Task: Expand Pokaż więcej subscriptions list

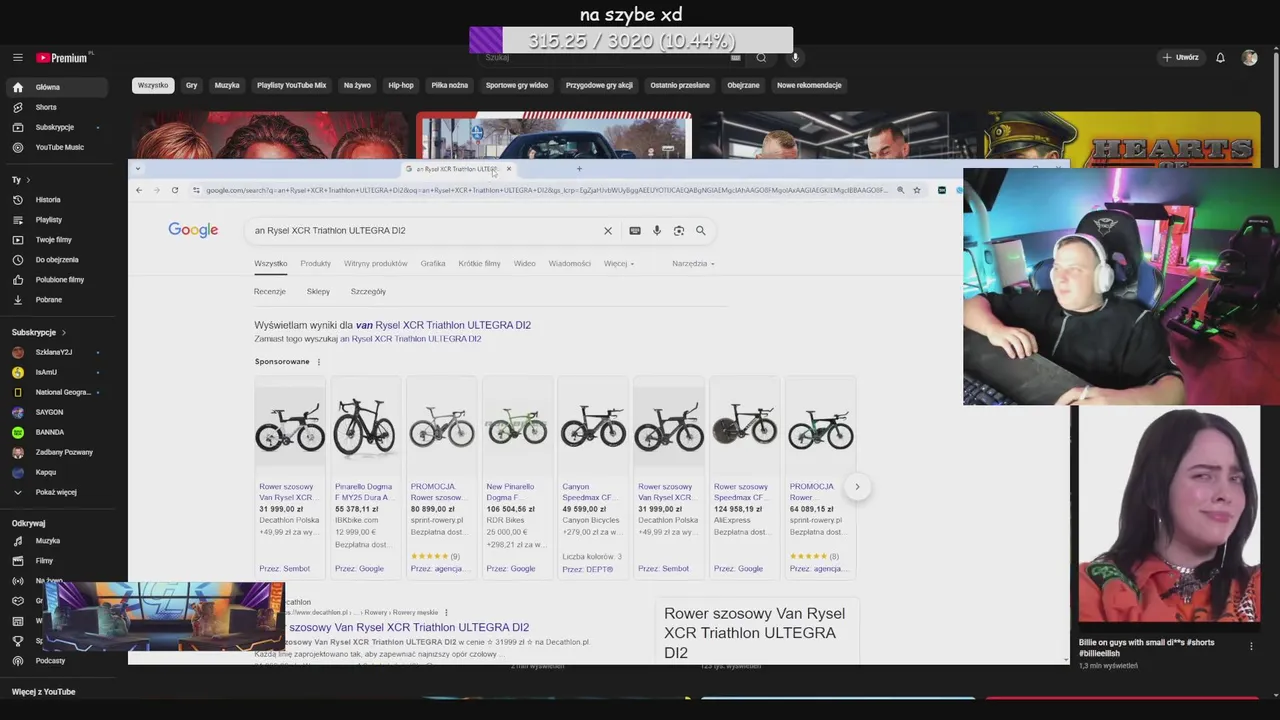Action: pyautogui.click(x=57, y=492)
